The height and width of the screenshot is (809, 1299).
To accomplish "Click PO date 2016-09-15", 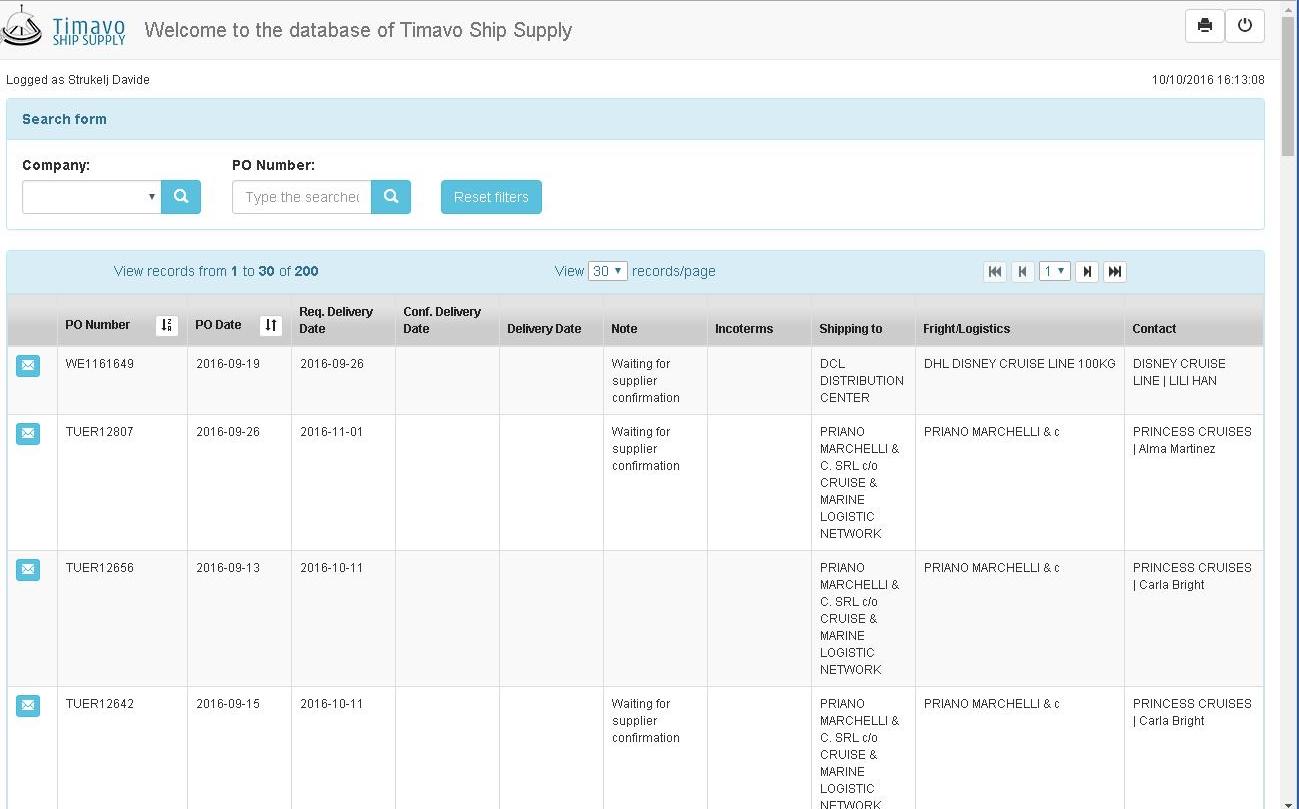I will [227, 704].
